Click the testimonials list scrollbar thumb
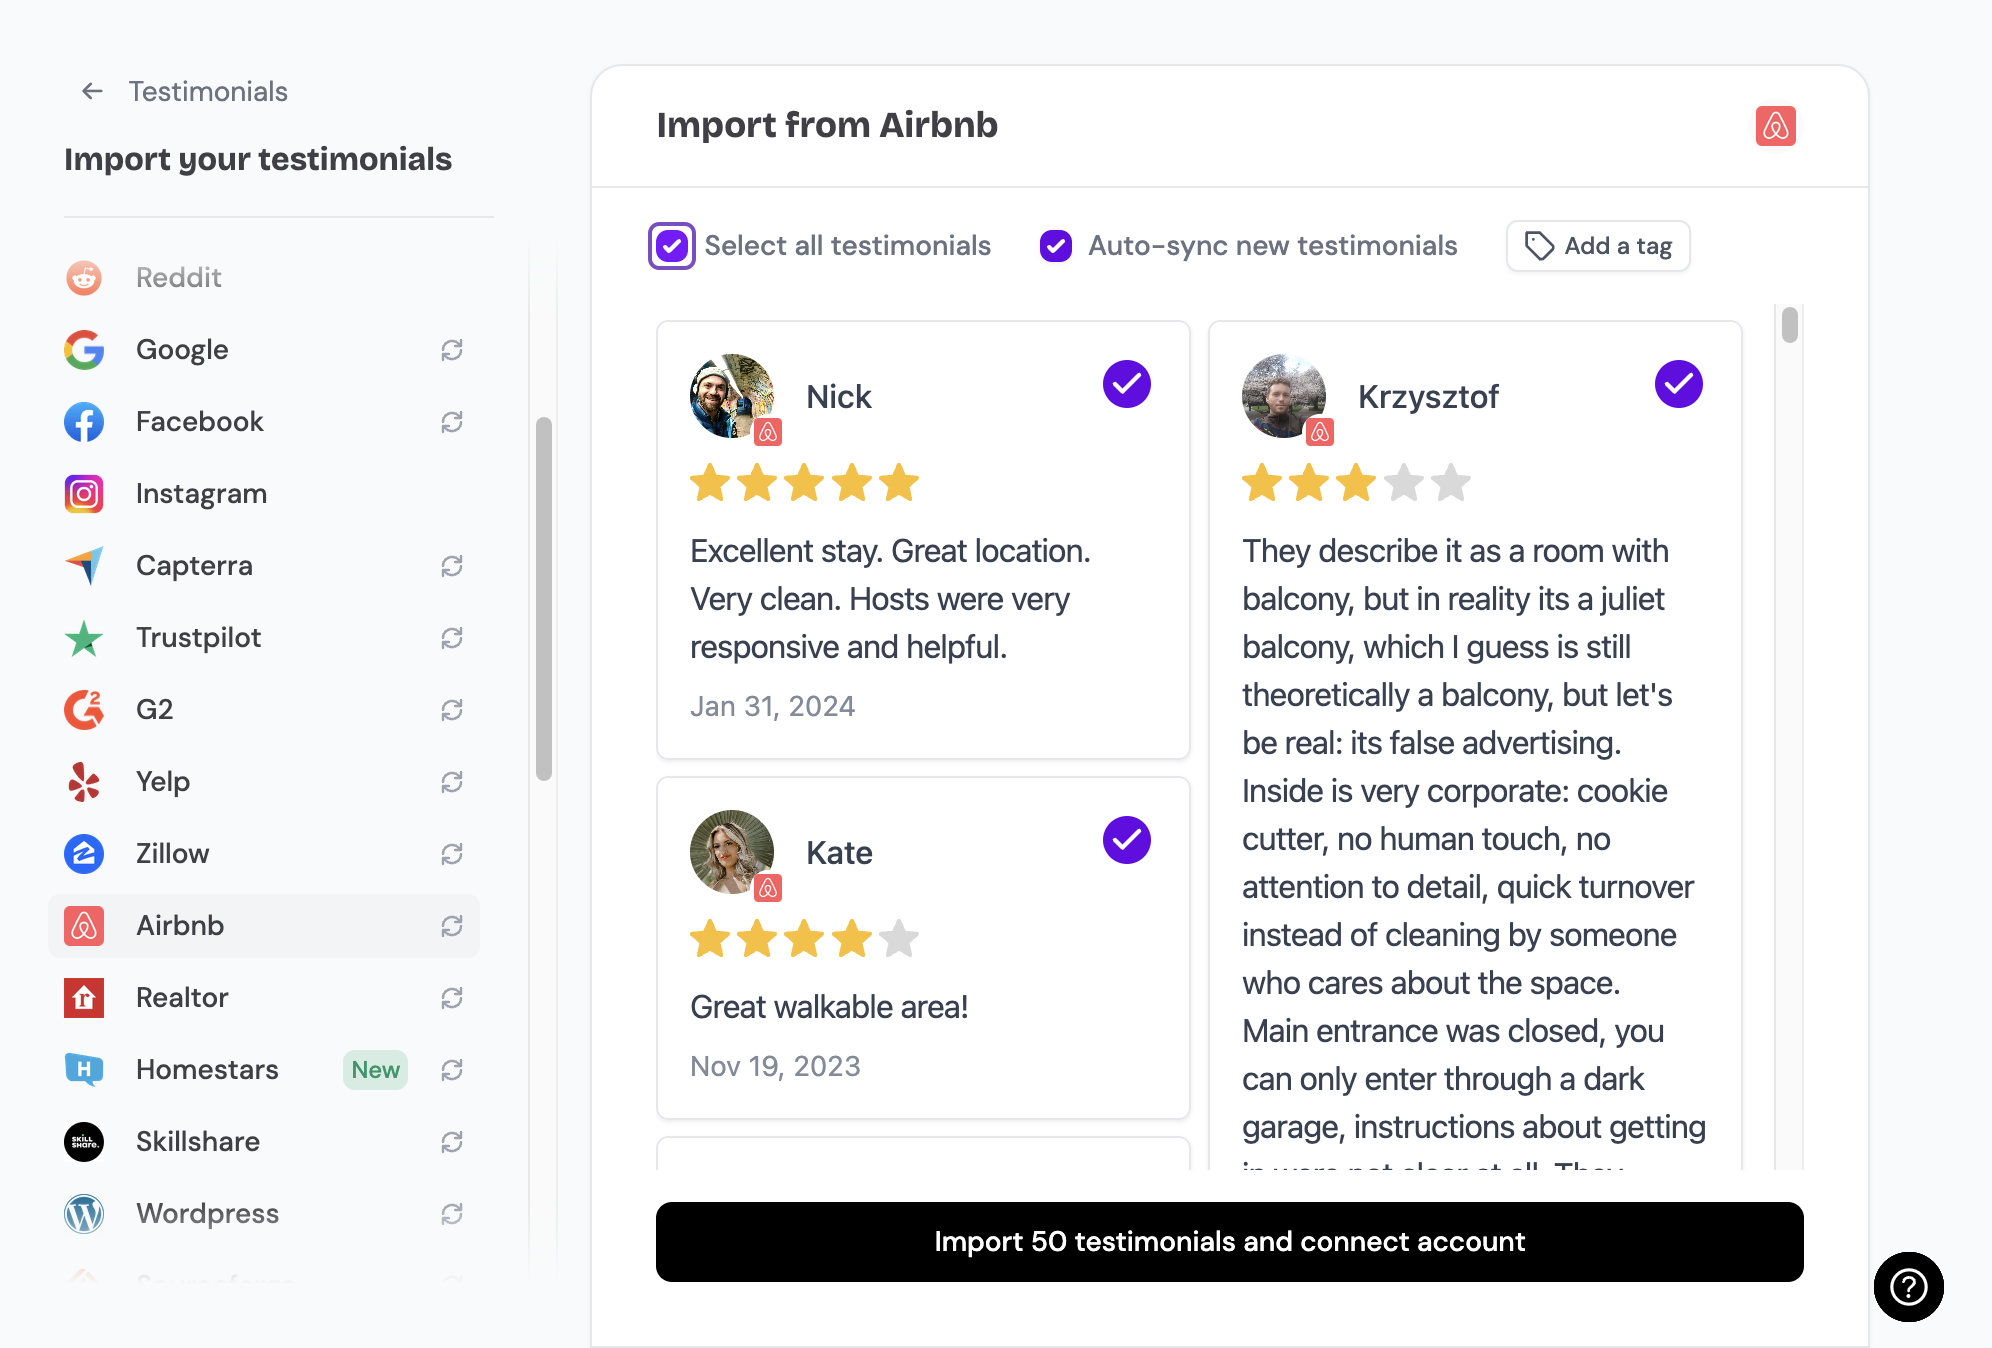Viewport: 1992px width, 1348px height. point(1790,325)
